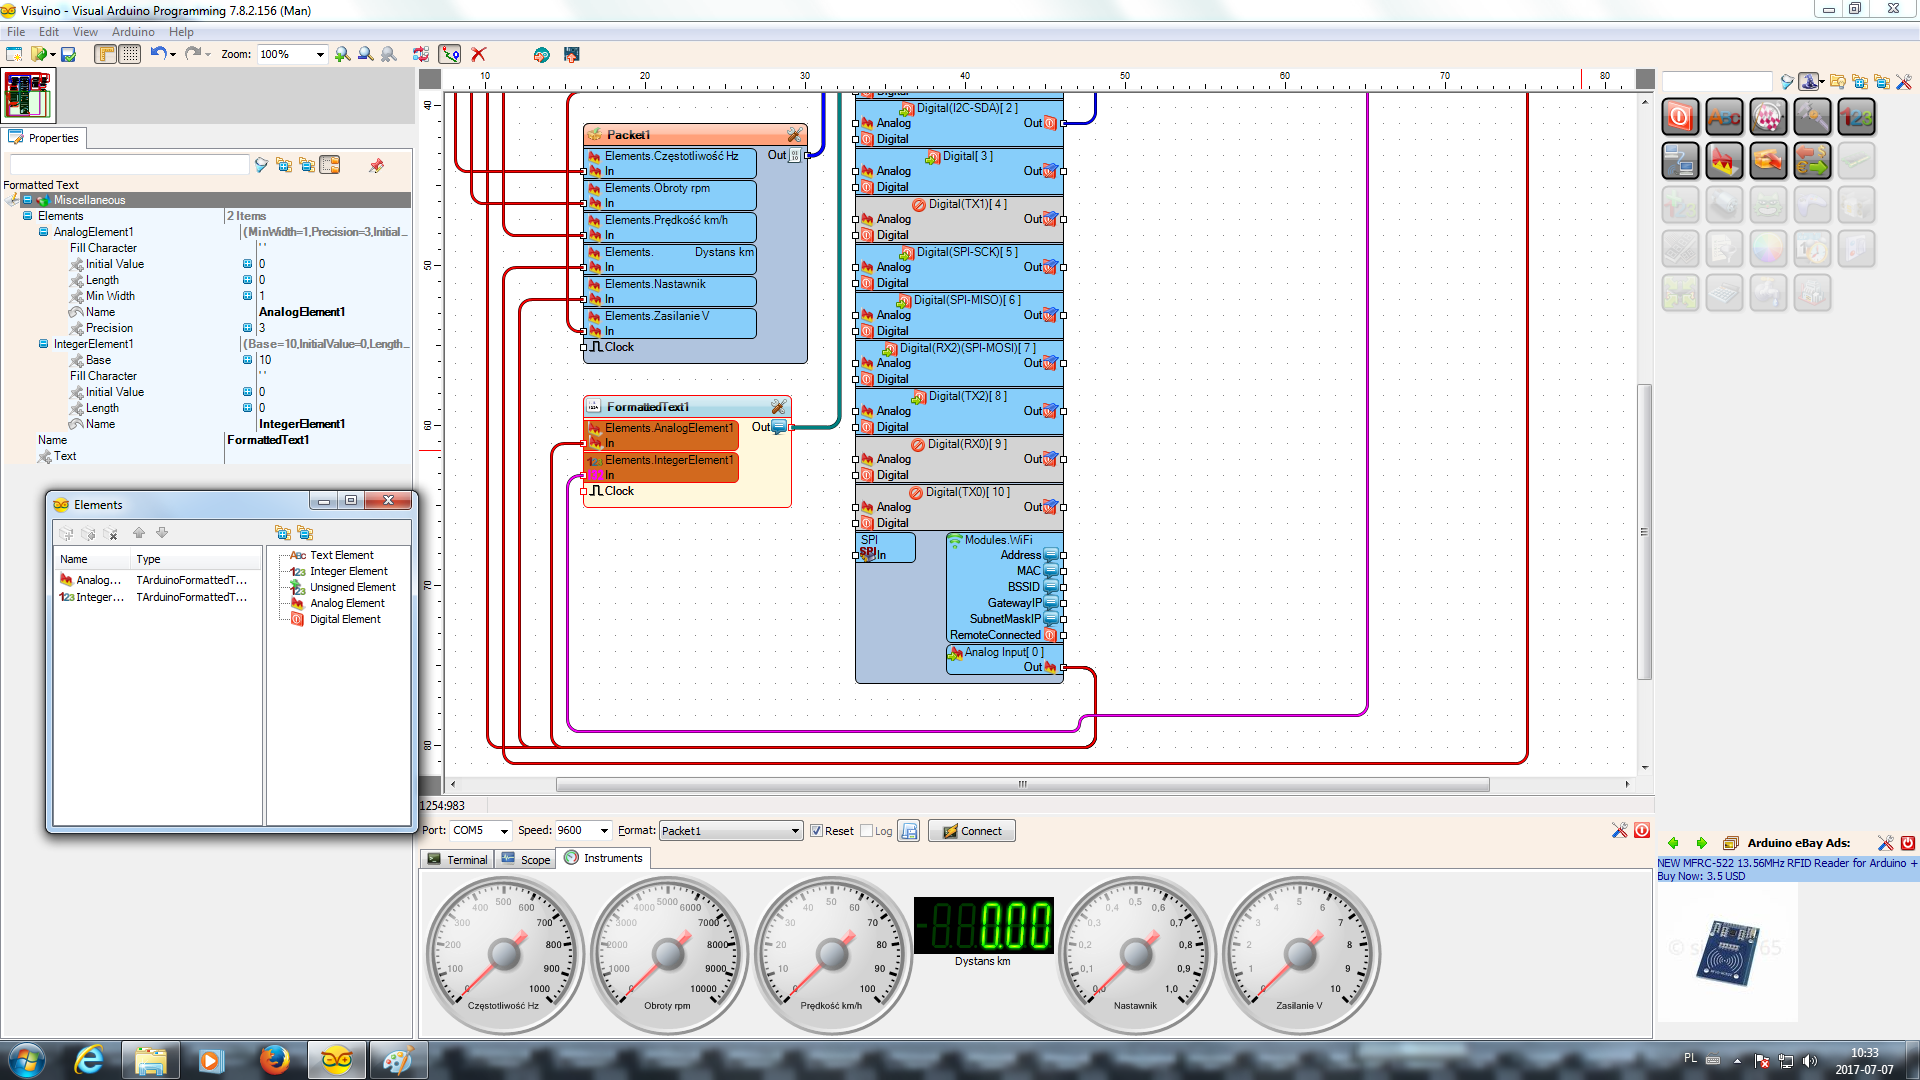The image size is (1920, 1080).
Task: Click the Precision value 3 in Properties
Action: tap(262, 328)
